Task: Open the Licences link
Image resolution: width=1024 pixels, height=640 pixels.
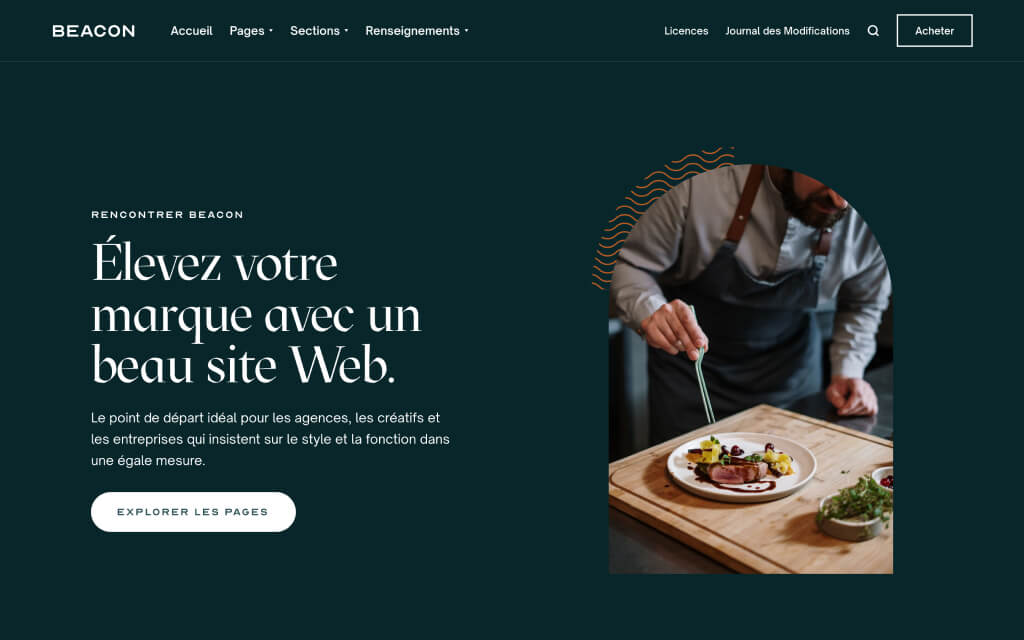Action: [686, 31]
